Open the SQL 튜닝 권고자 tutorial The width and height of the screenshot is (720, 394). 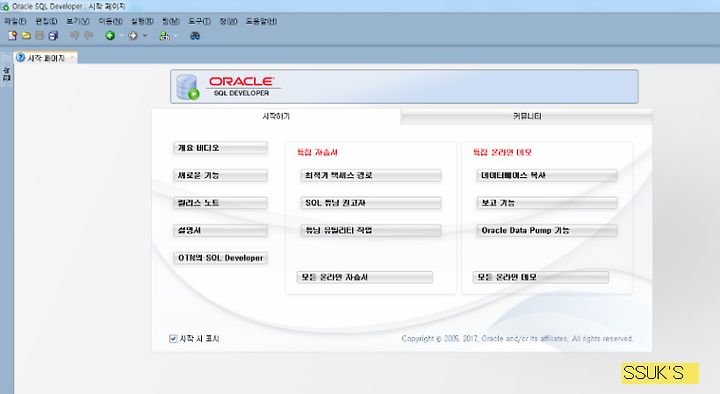click(x=371, y=203)
